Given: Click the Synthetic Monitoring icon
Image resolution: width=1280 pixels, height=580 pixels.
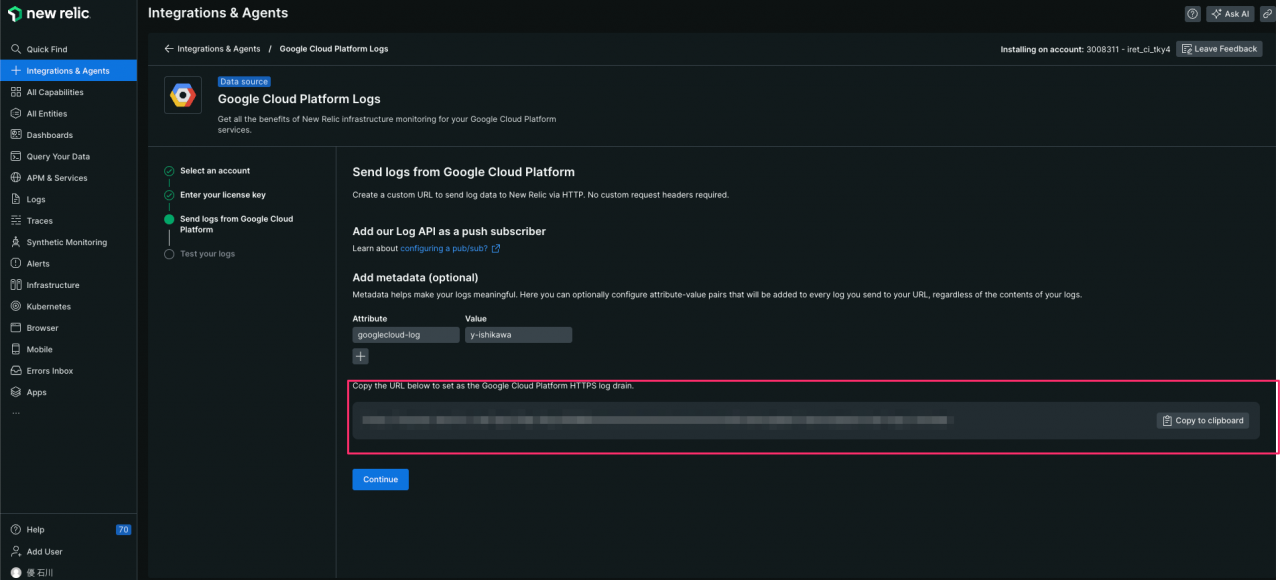Looking at the screenshot, I should pyautogui.click(x=16, y=242).
